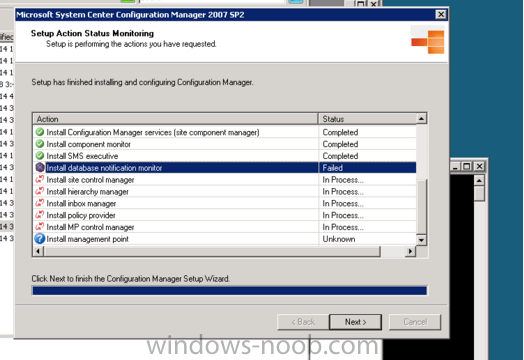Click question mark icon for Install management point
The image size is (524, 360).
(40, 239)
